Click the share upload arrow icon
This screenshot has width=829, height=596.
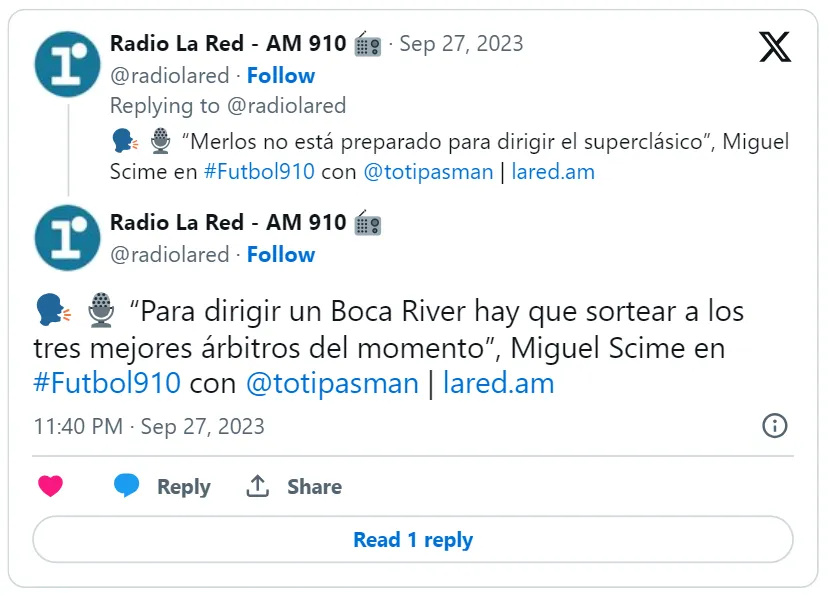tap(257, 486)
